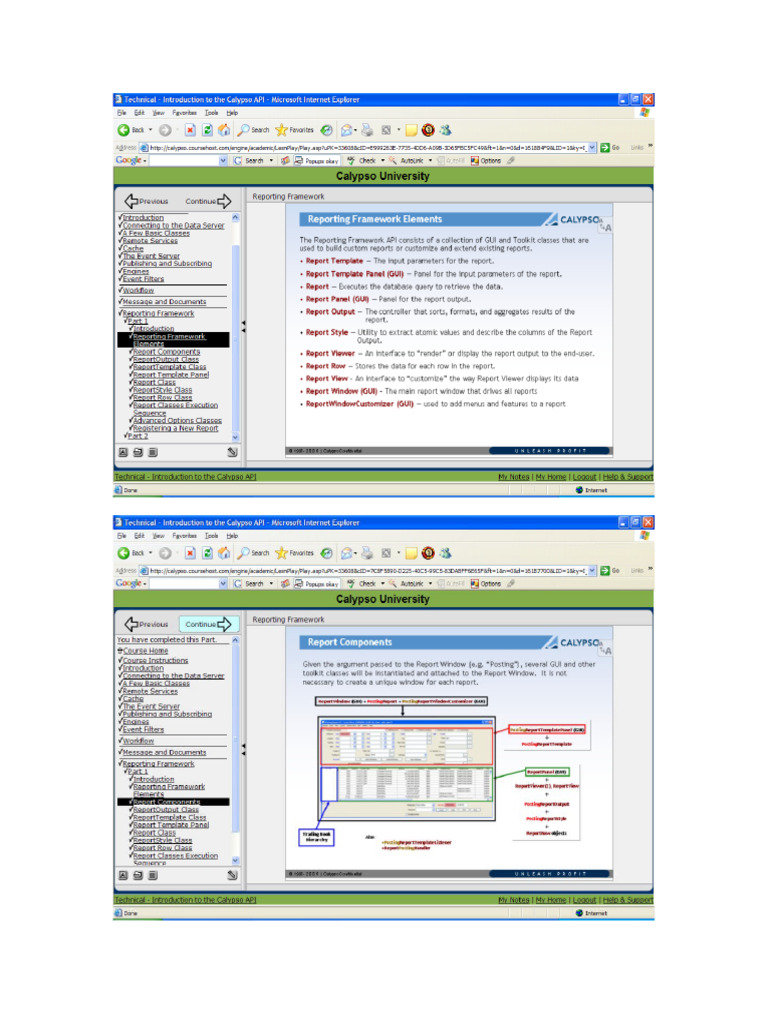Image resolution: width=768 pixels, height=1024 pixels.
Task: Open the AutoLink dropdown in the lower Google toolbar
Action: (x=430, y=584)
